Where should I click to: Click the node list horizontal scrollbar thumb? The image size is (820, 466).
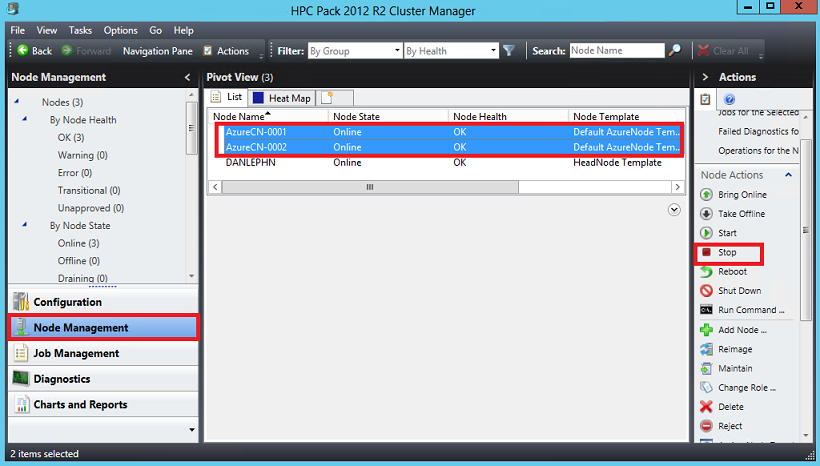point(370,187)
